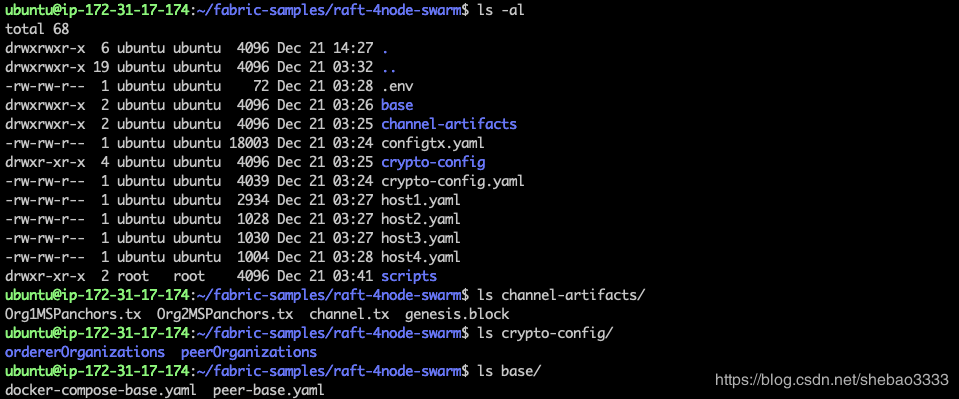Click the 'host2.yaml' filename

tap(421, 219)
